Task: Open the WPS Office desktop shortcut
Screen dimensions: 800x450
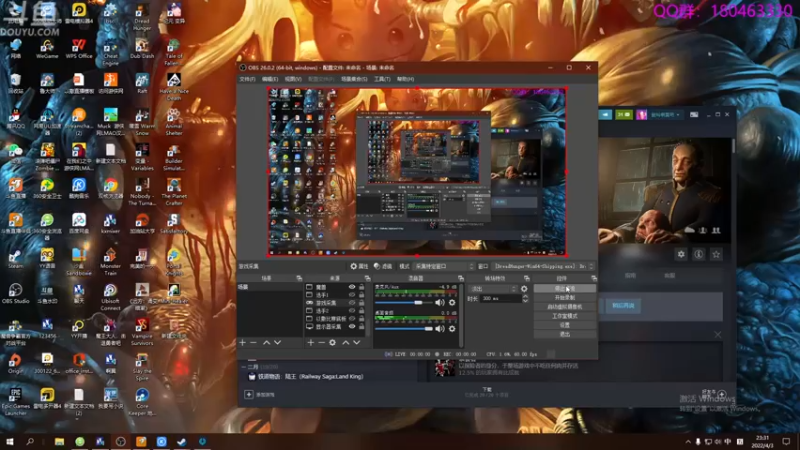Action: [x=79, y=48]
